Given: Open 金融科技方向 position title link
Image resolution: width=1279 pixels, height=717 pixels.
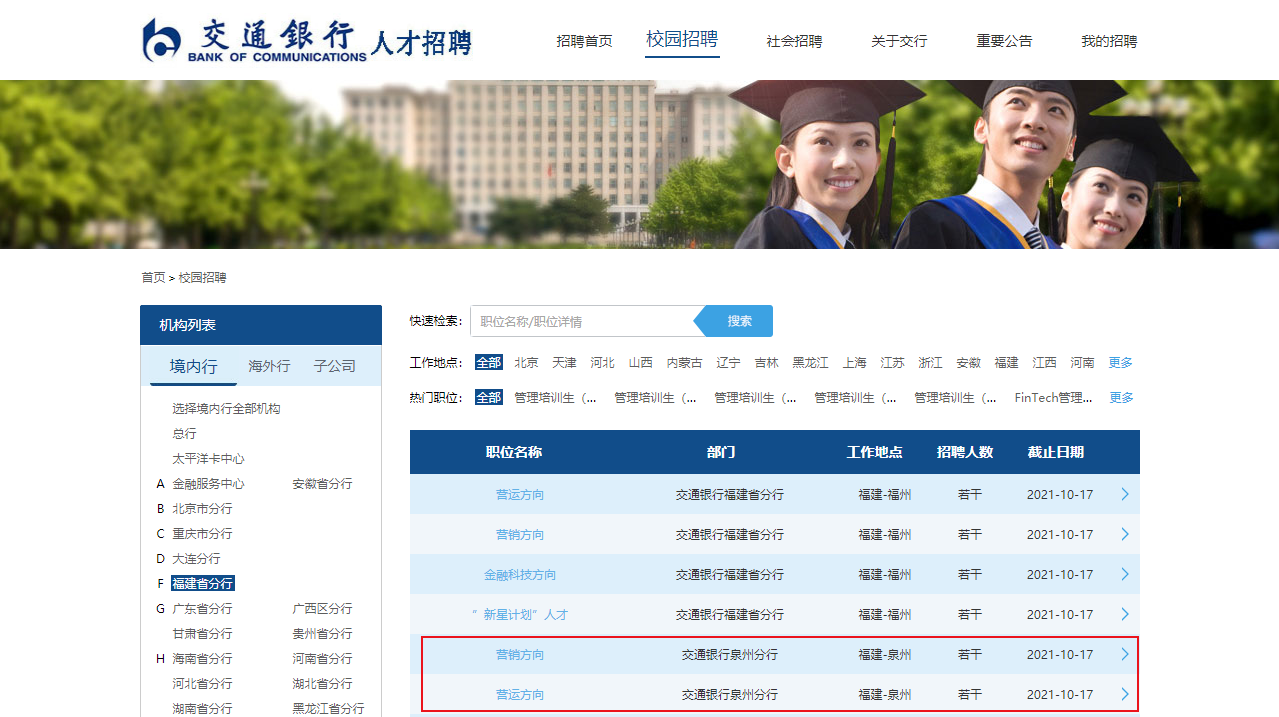Looking at the screenshot, I should [x=520, y=574].
